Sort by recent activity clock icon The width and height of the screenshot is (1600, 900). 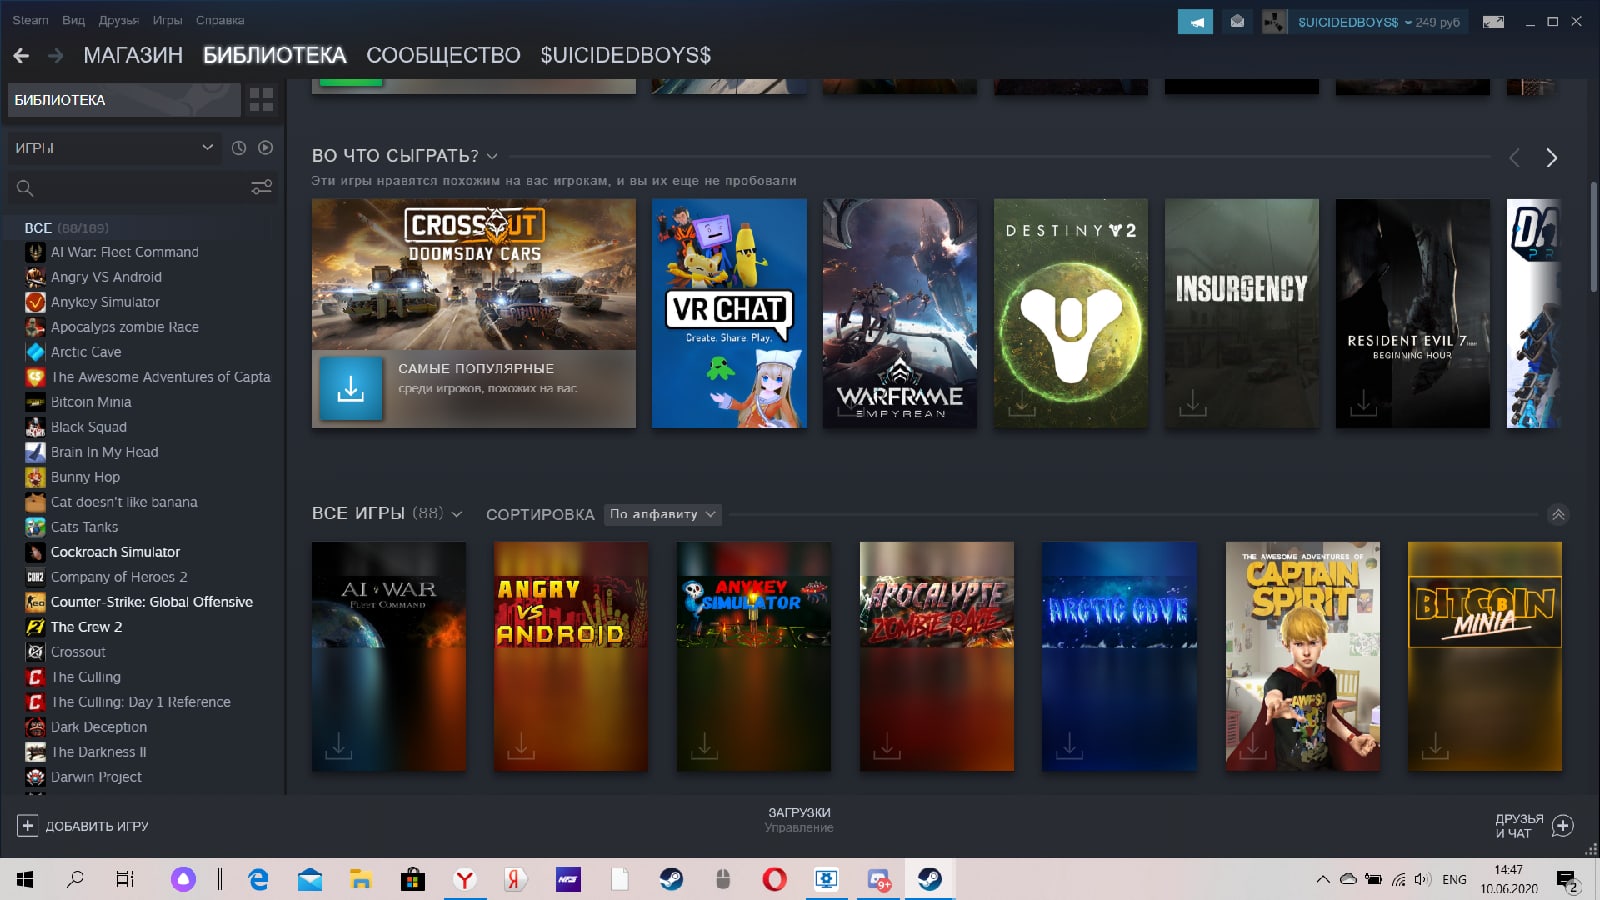click(239, 148)
